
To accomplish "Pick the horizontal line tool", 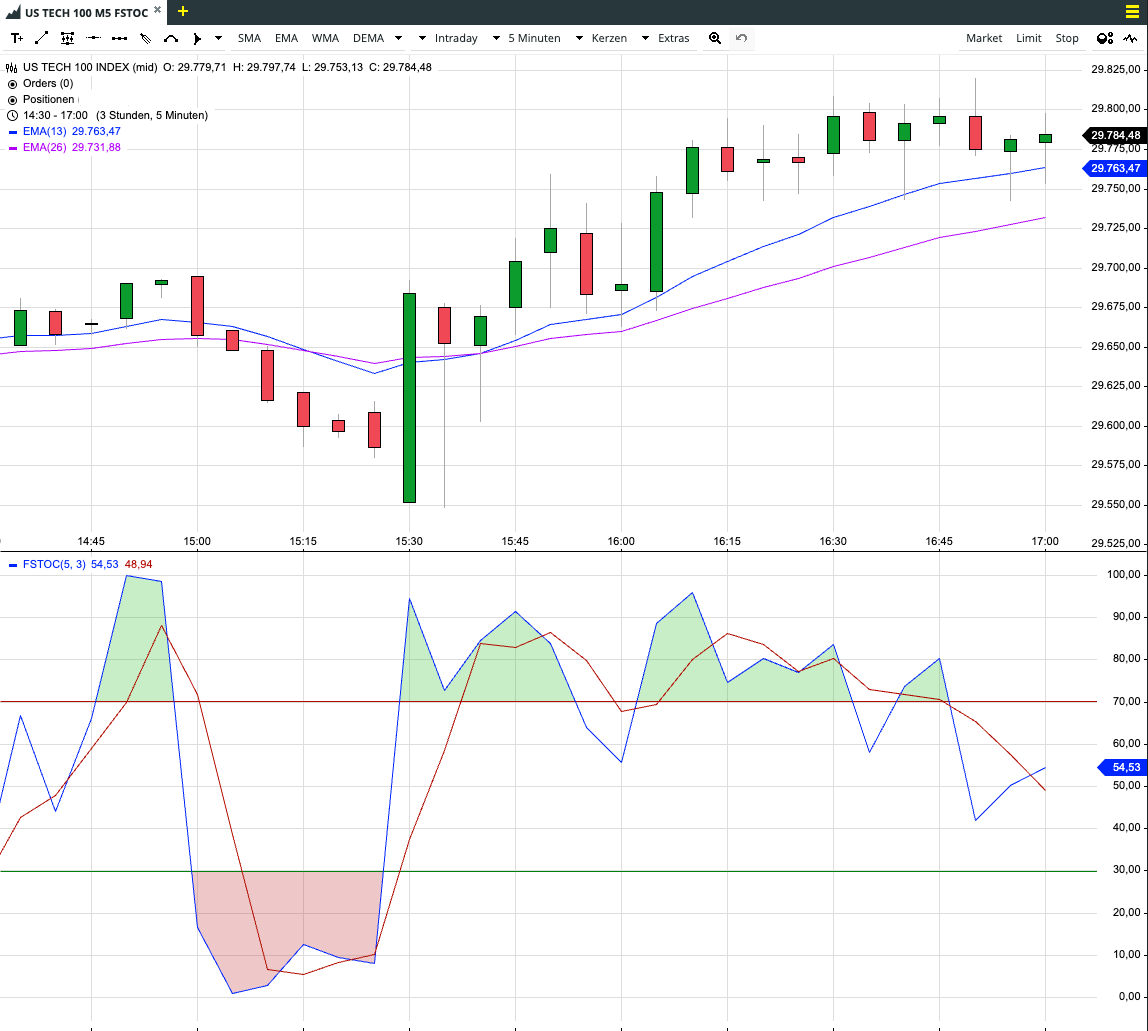I will 93,38.
